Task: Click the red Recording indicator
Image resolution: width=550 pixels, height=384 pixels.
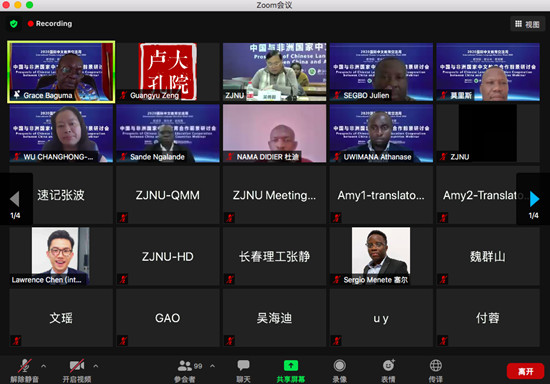Action: click(x=50, y=23)
